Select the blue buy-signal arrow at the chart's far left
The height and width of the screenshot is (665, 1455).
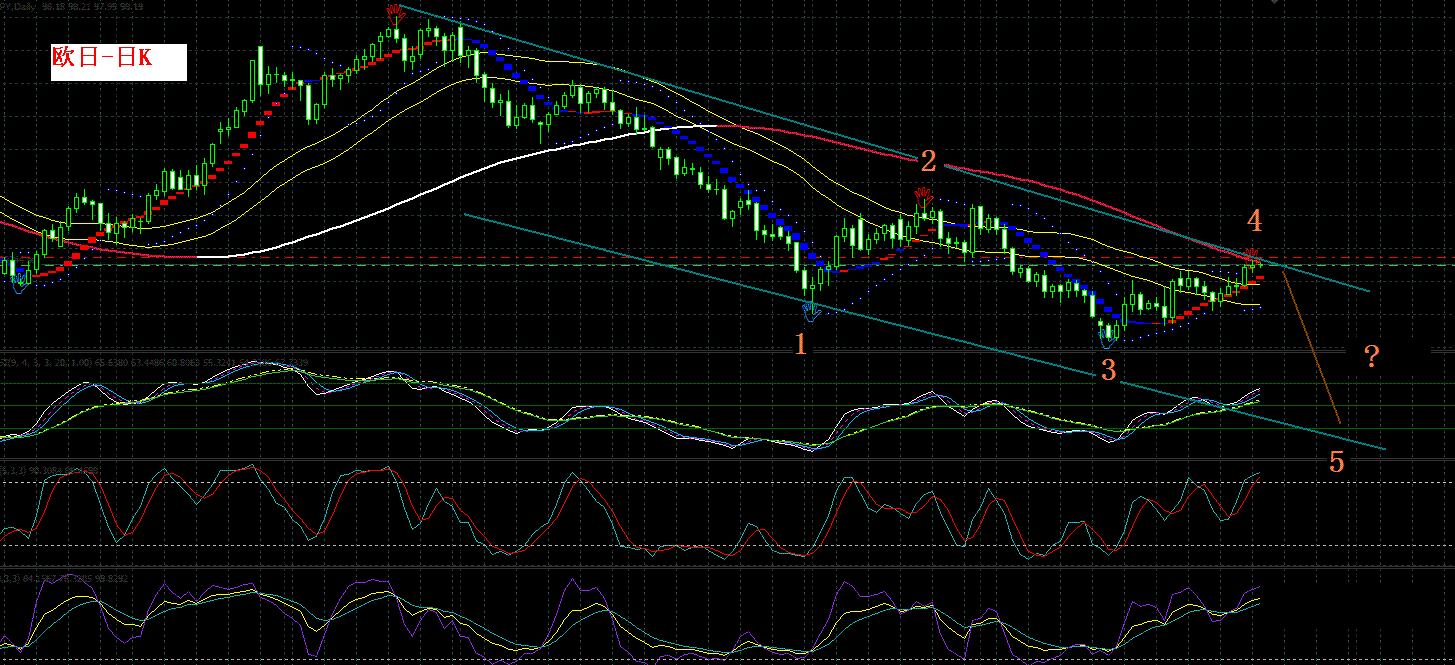(20, 281)
